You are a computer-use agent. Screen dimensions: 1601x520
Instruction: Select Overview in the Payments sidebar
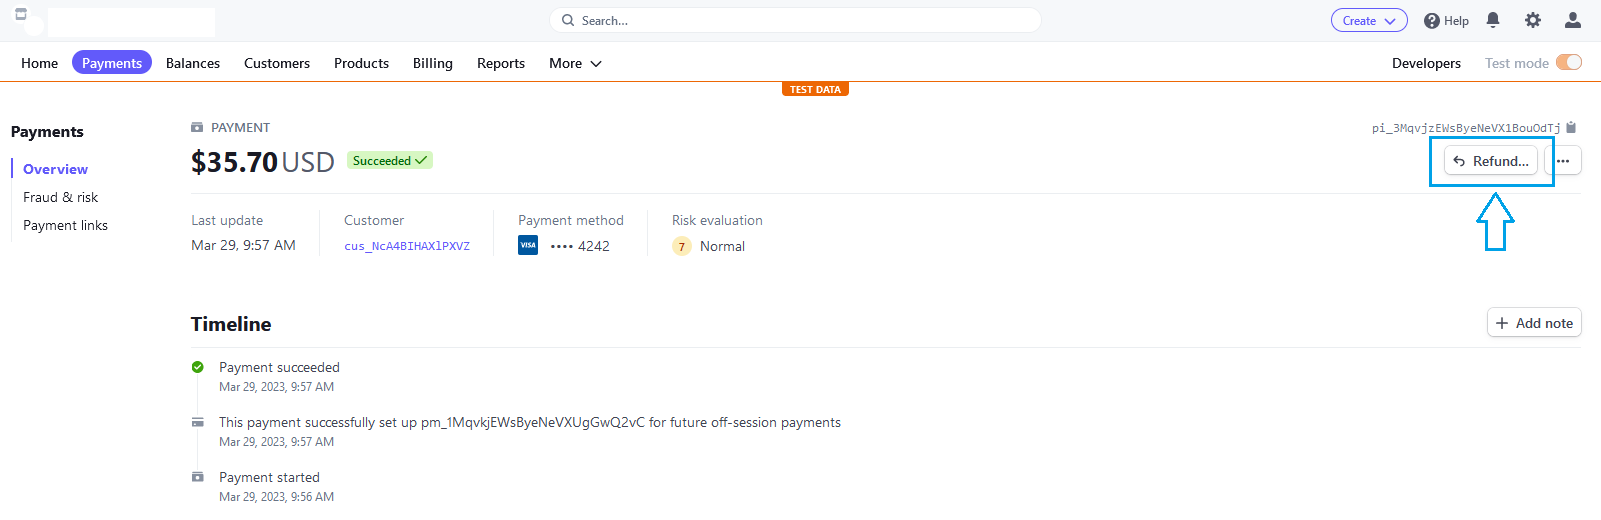point(55,169)
